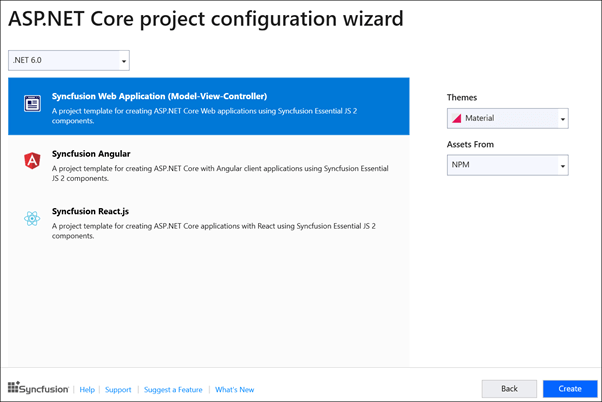Choose the Syncfusion React.js template title
The width and height of the screenshot is (602, 402).
[x=92, y=211]
